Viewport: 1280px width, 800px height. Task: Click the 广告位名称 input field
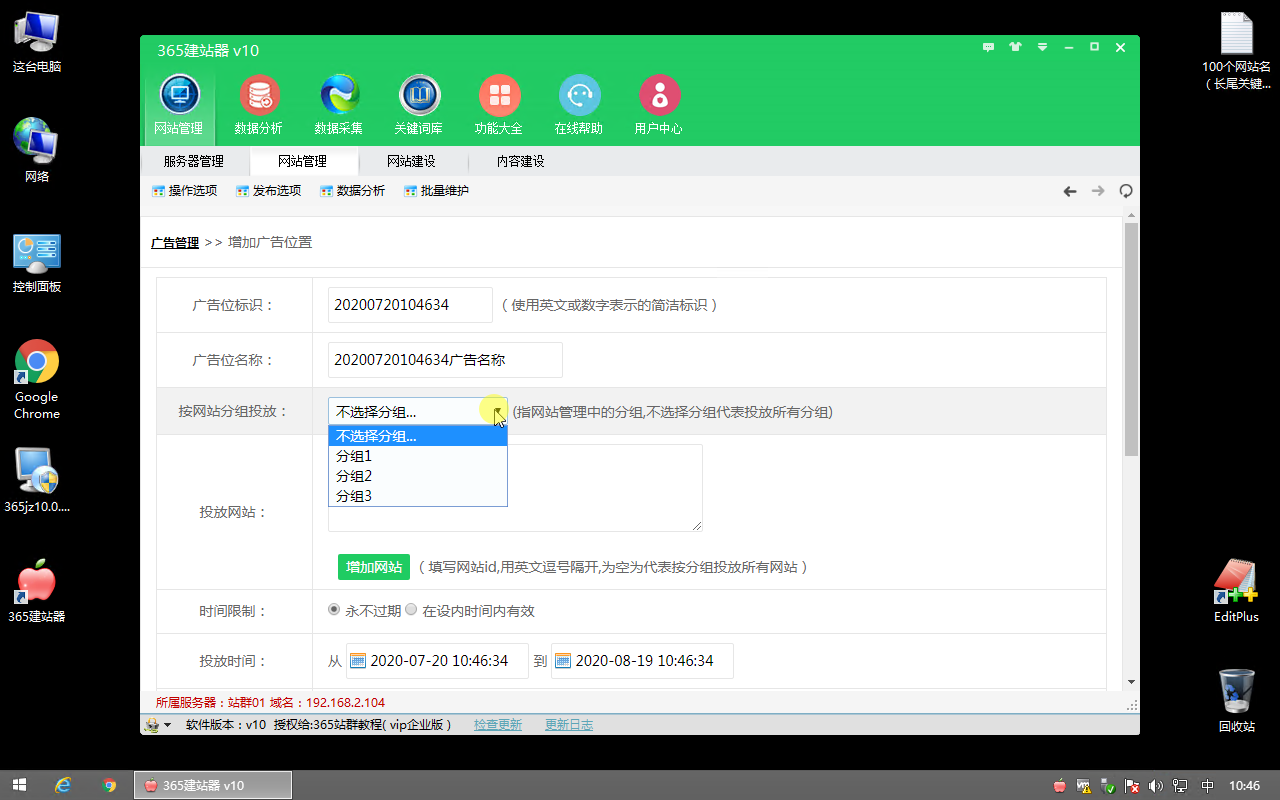pos(445,360)
